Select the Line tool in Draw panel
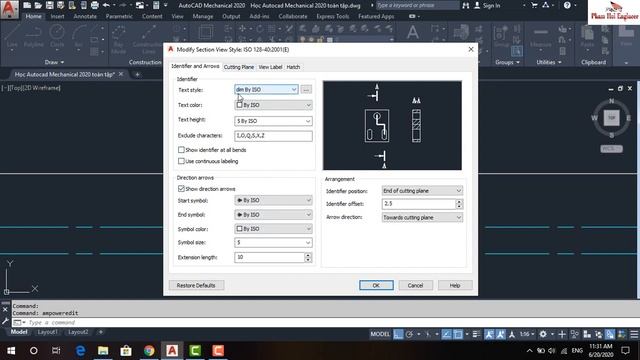Screen dimensions: 640x360 coord(12,37)
